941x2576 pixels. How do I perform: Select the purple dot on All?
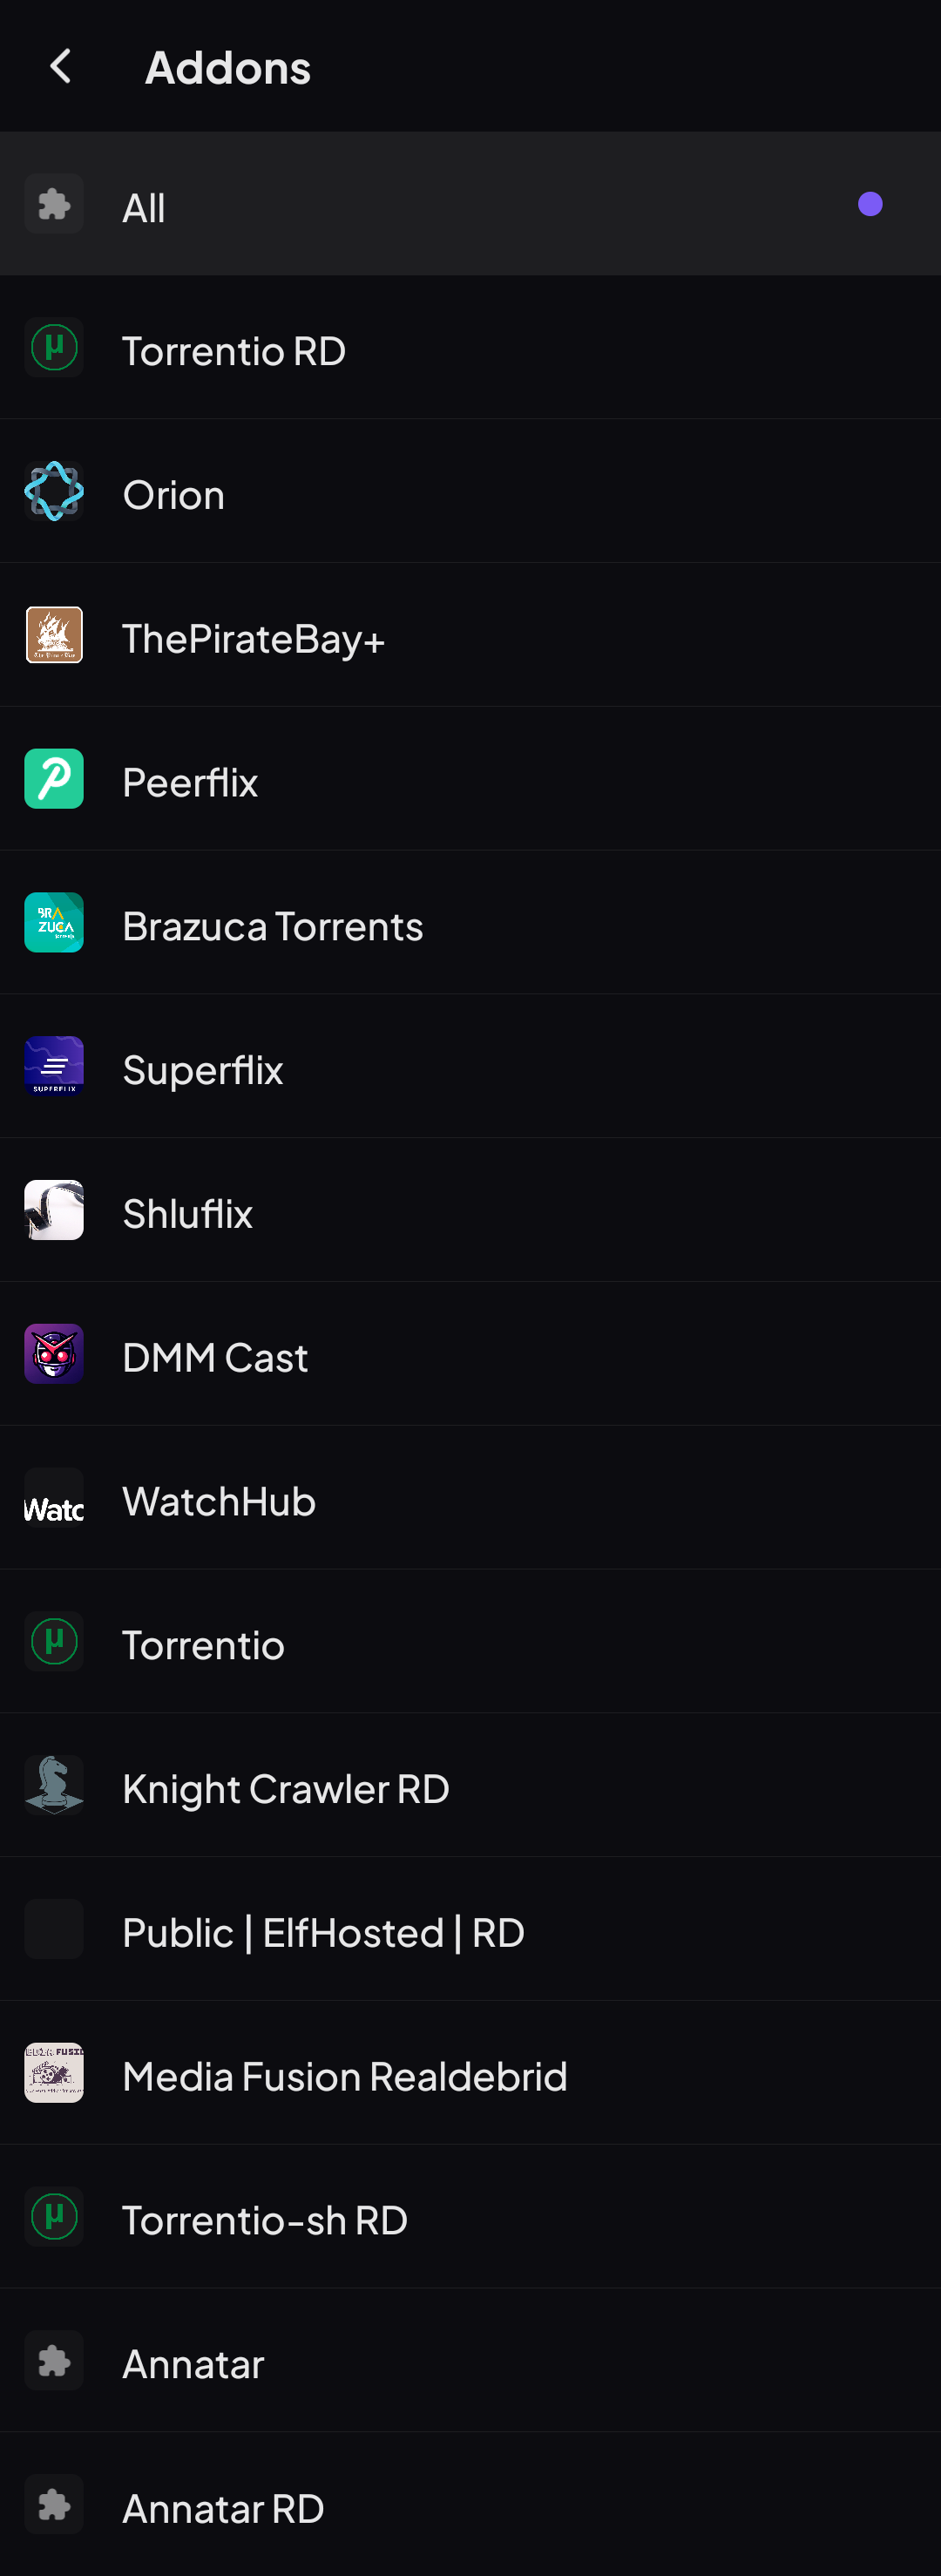[x=870, y=204]
